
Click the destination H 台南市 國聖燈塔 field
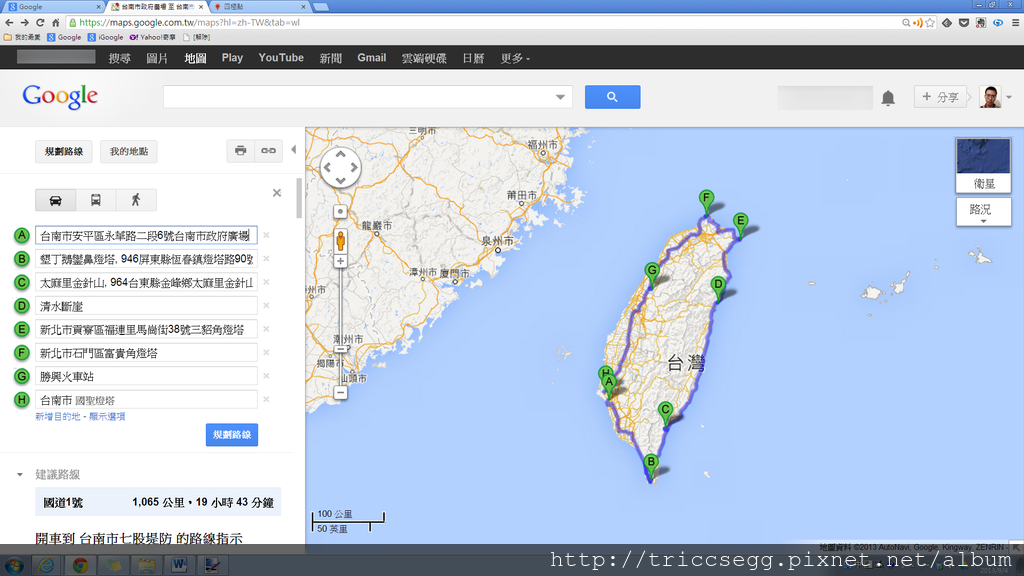(x=146, y=400)
